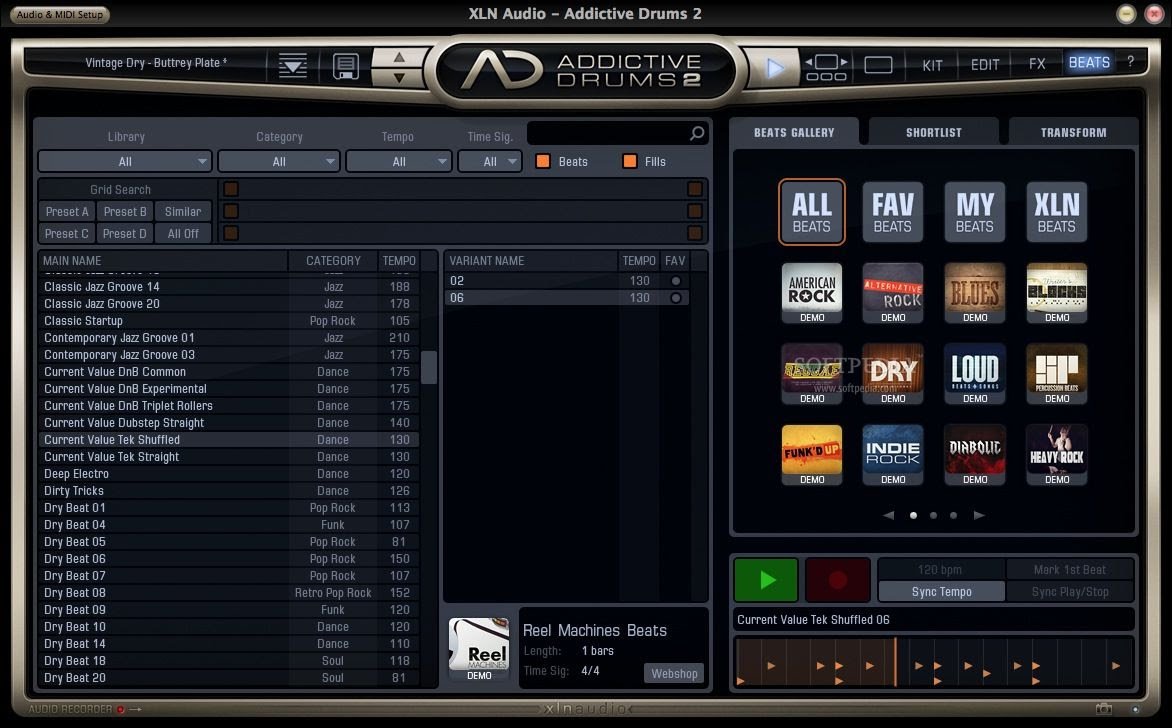Open the Library dropdown
This screenshot has height=728, width=1172.
click(125, 161)
